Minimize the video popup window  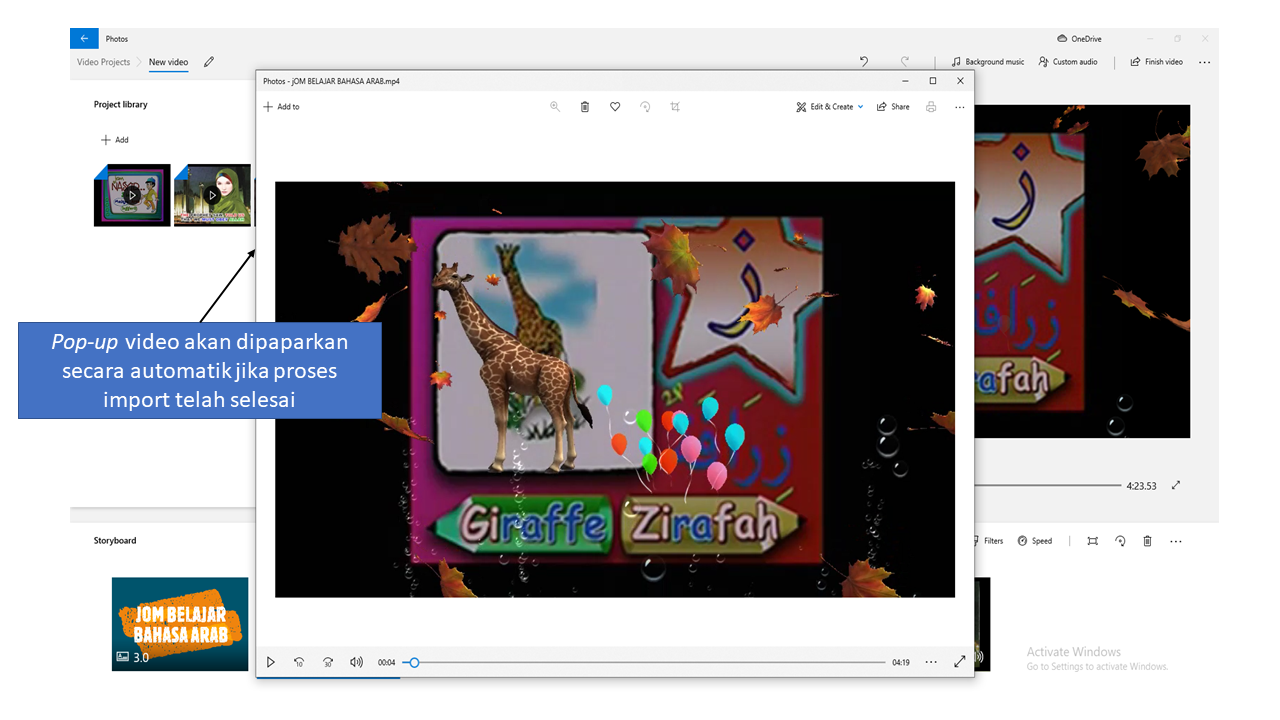click(x=906, y=81)
